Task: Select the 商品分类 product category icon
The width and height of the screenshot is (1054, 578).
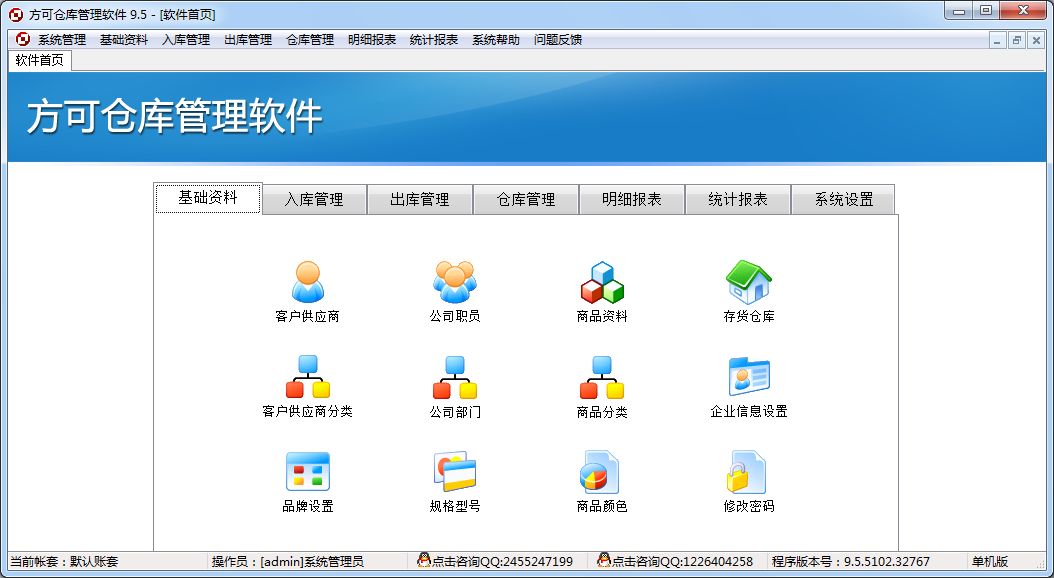Action: coord(602,382)
